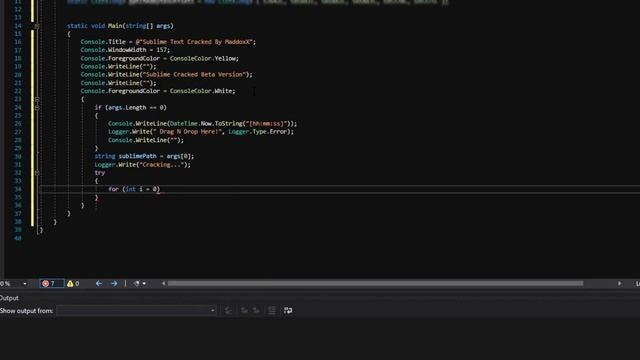
Task: Toggle word wrap in Output pane
Action: (x=288, y=311)
